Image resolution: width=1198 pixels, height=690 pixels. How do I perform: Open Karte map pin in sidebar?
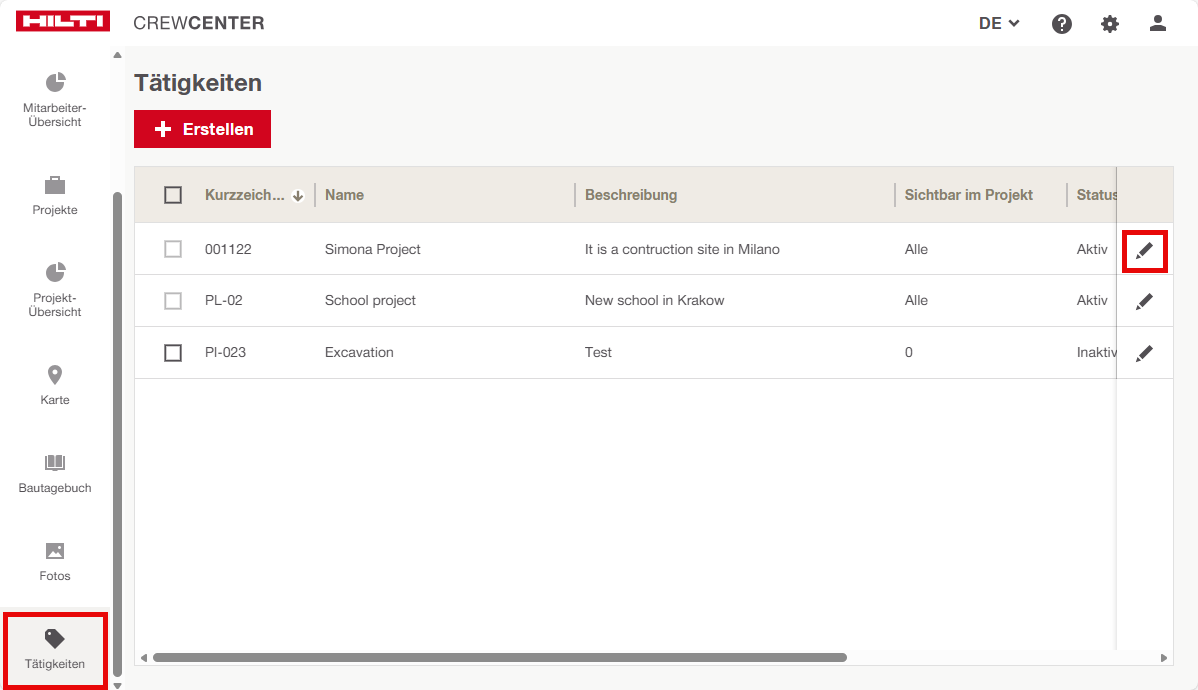(x=55, y=384)
